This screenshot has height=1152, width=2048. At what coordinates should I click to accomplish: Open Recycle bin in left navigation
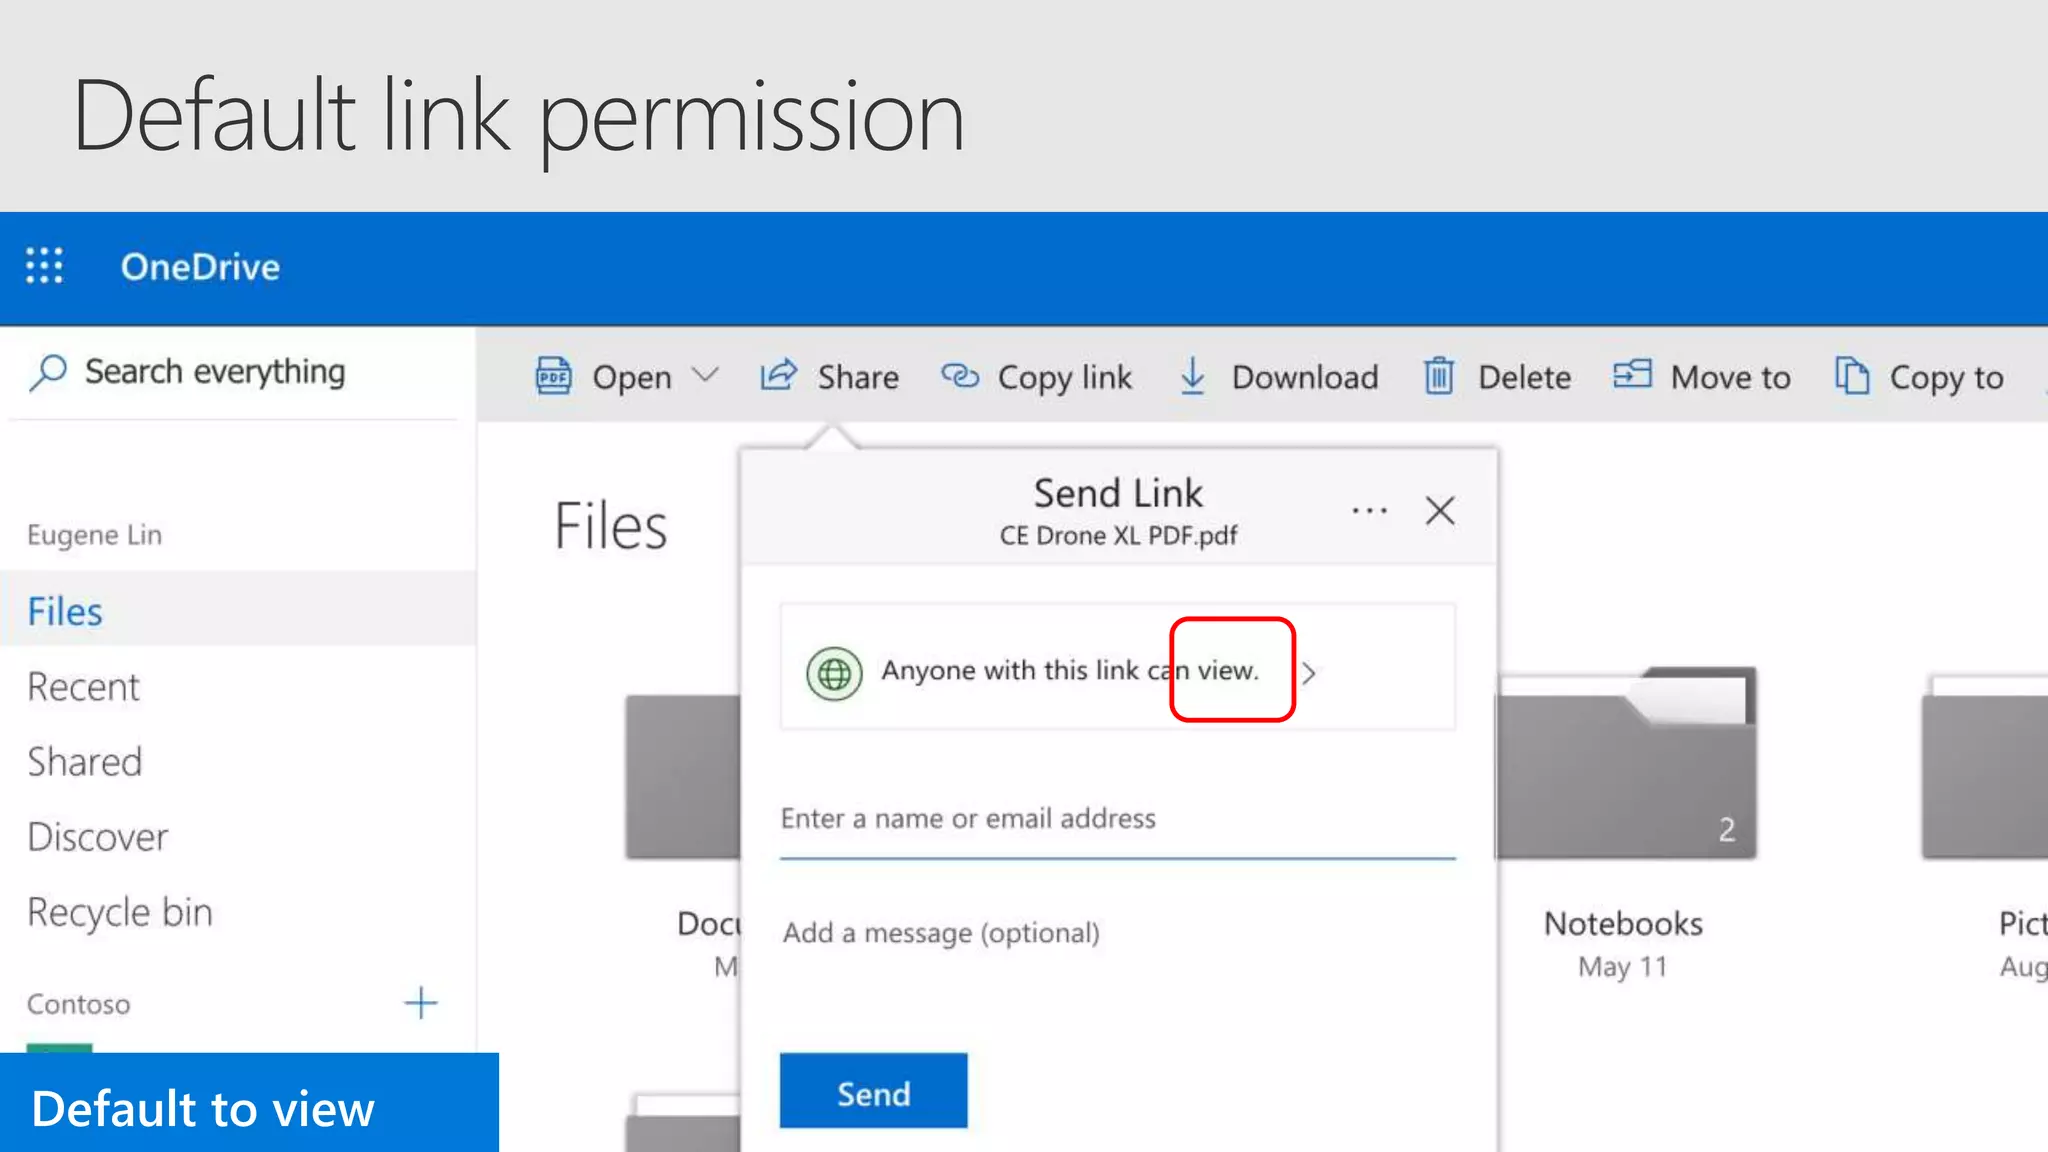pos(120,913)
